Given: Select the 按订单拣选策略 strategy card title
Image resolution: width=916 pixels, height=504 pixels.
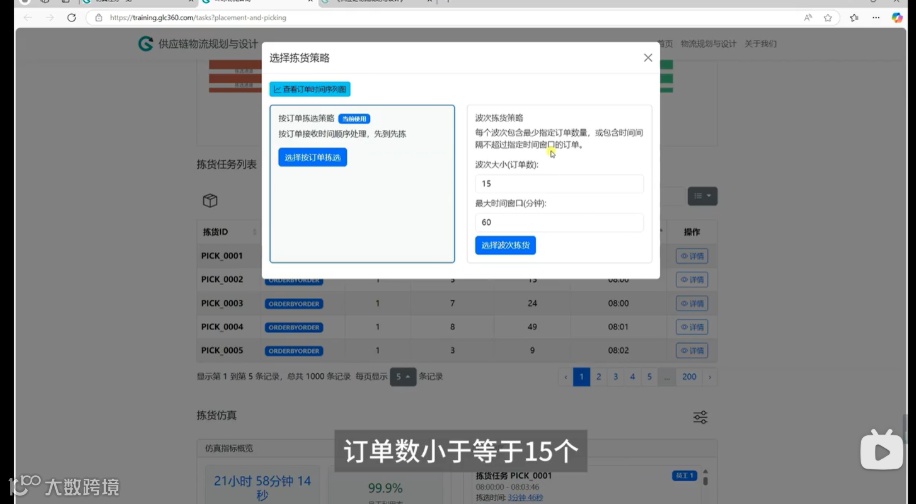Looking at the screenshot, I should (x=306, y=118).
